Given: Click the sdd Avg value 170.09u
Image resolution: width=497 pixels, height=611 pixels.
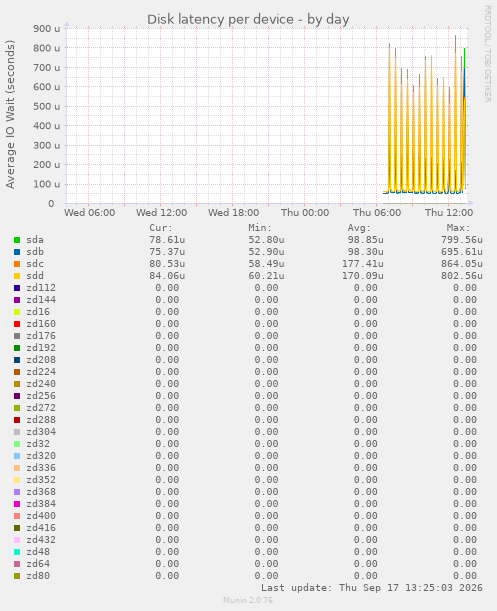Looking at the screenshot, I should pos(363,275).
